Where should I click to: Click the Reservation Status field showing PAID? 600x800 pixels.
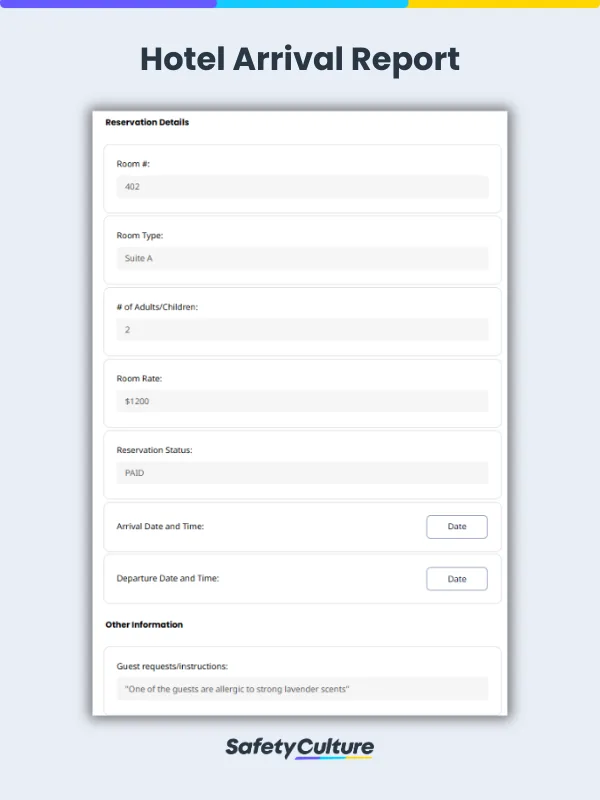[x=300, y=473]
